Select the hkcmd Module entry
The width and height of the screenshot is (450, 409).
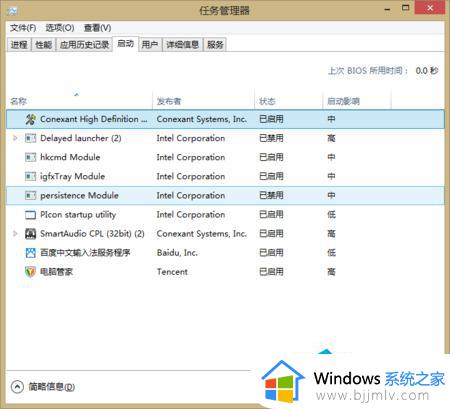point(70,157)
